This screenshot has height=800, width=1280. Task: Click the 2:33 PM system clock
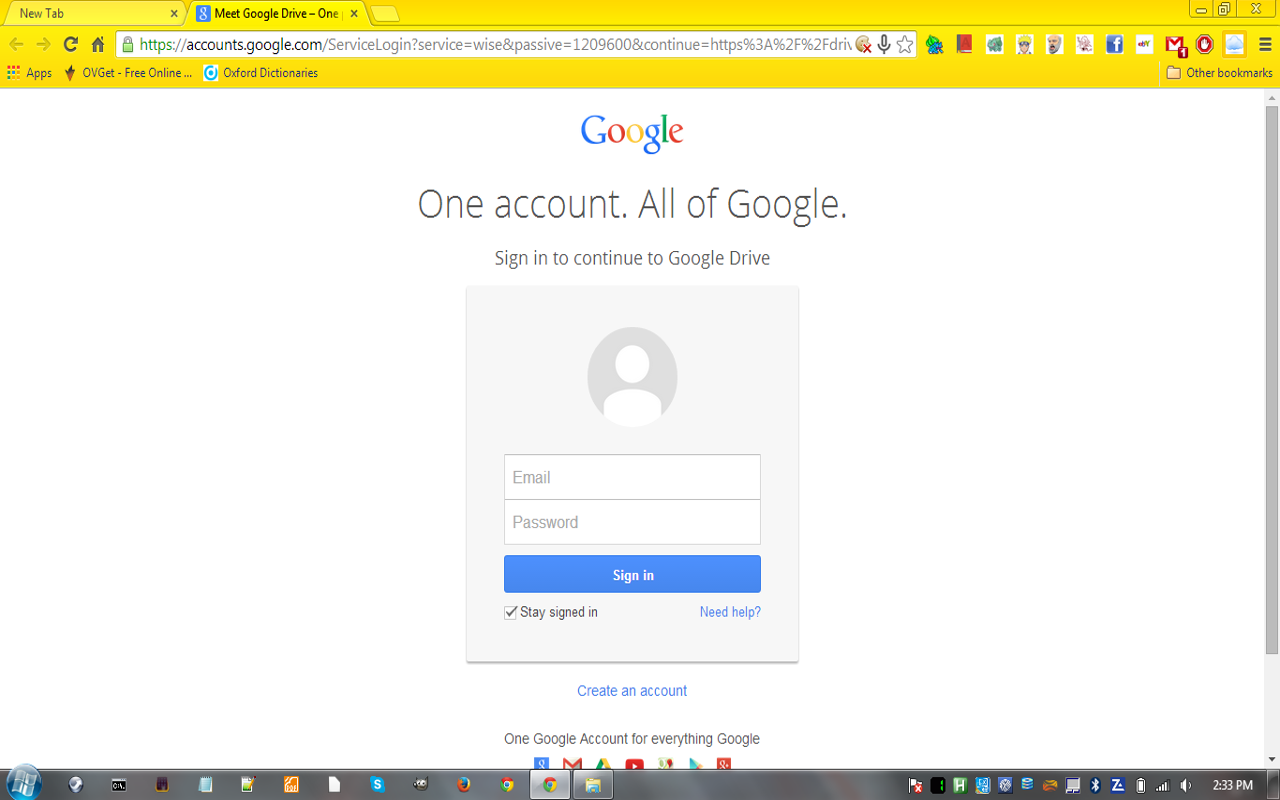click(1232, 785)
